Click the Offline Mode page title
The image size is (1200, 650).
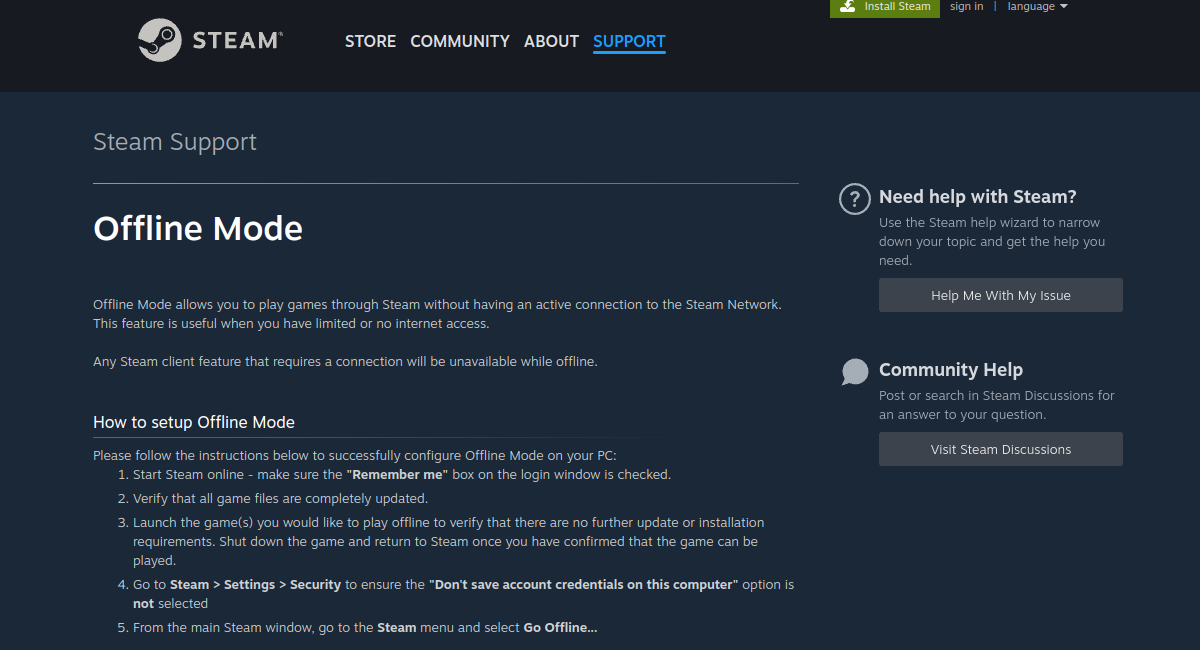pyautogui.click(x=198, y=228)
